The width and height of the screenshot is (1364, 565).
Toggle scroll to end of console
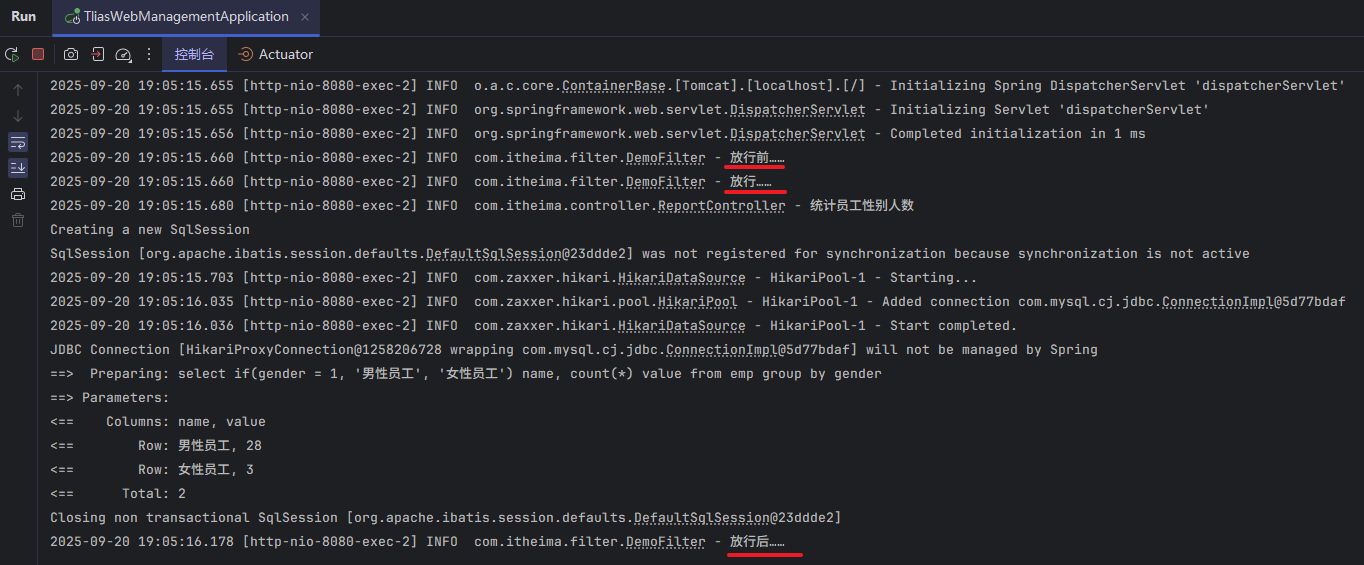[18, 168]
